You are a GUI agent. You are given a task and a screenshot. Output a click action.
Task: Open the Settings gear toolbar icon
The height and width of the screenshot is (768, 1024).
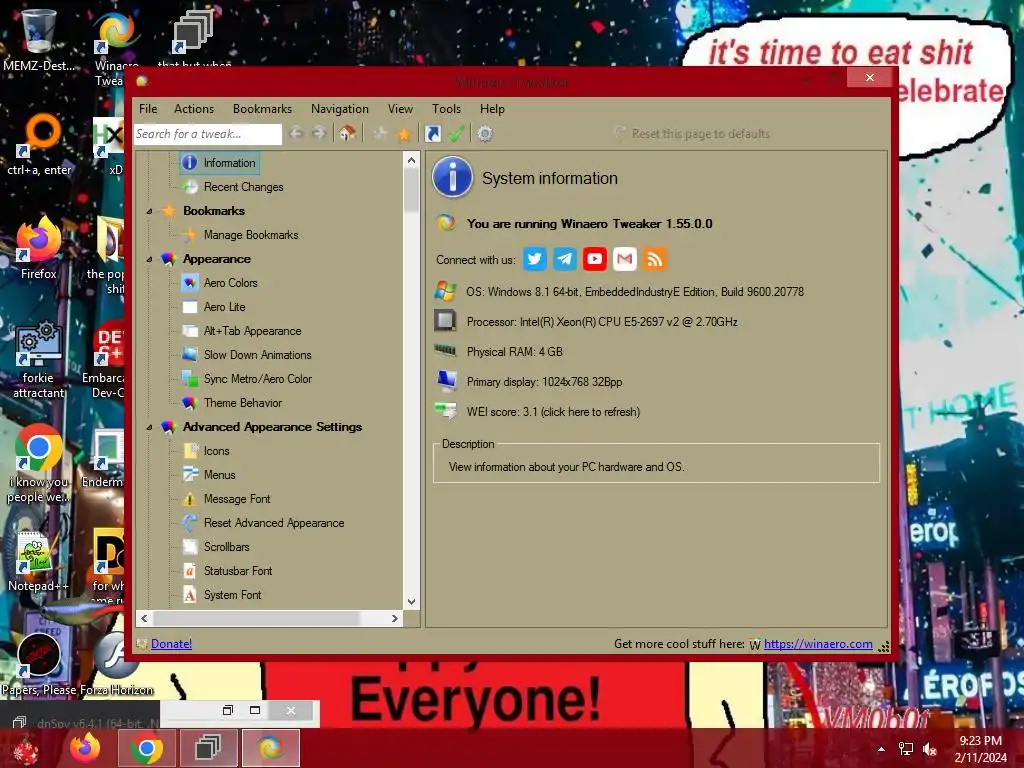coord(485,134)
